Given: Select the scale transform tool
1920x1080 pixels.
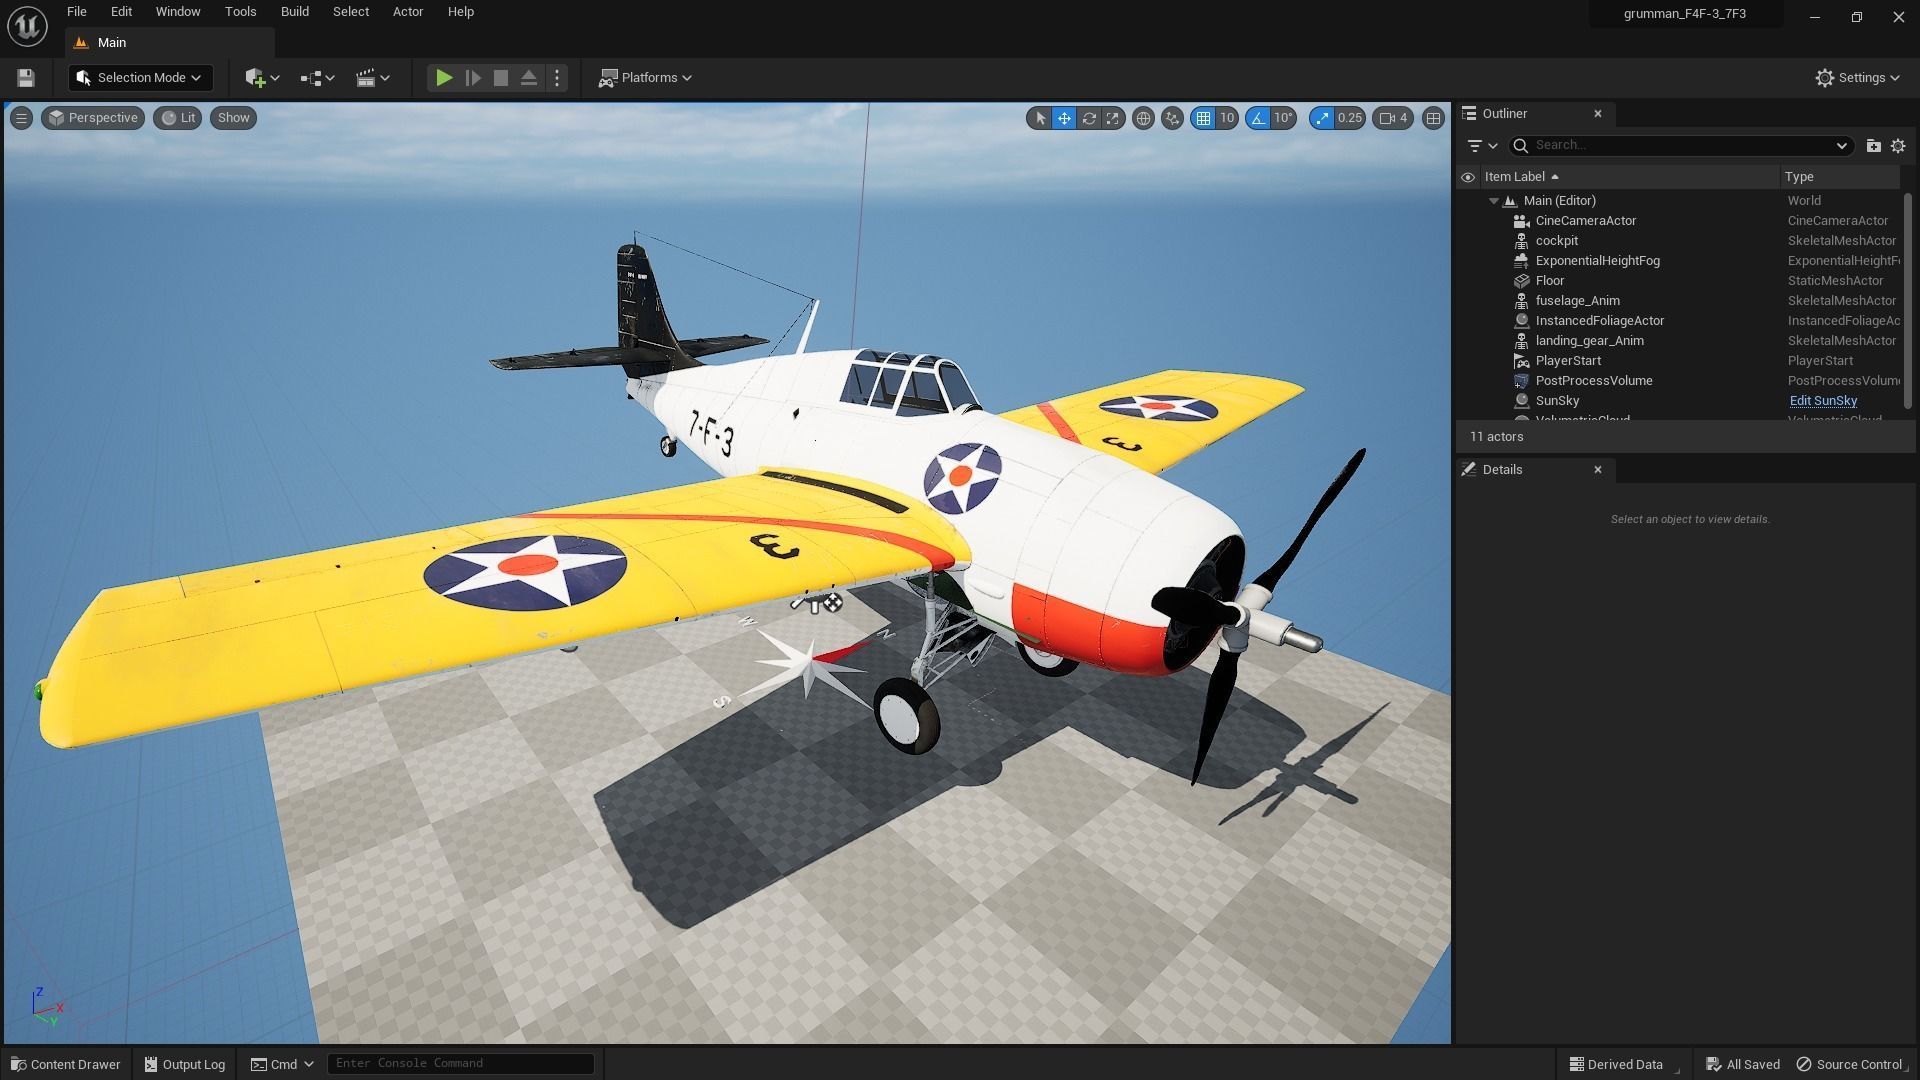Looking at the screenshot, I should pos(1113,118).
